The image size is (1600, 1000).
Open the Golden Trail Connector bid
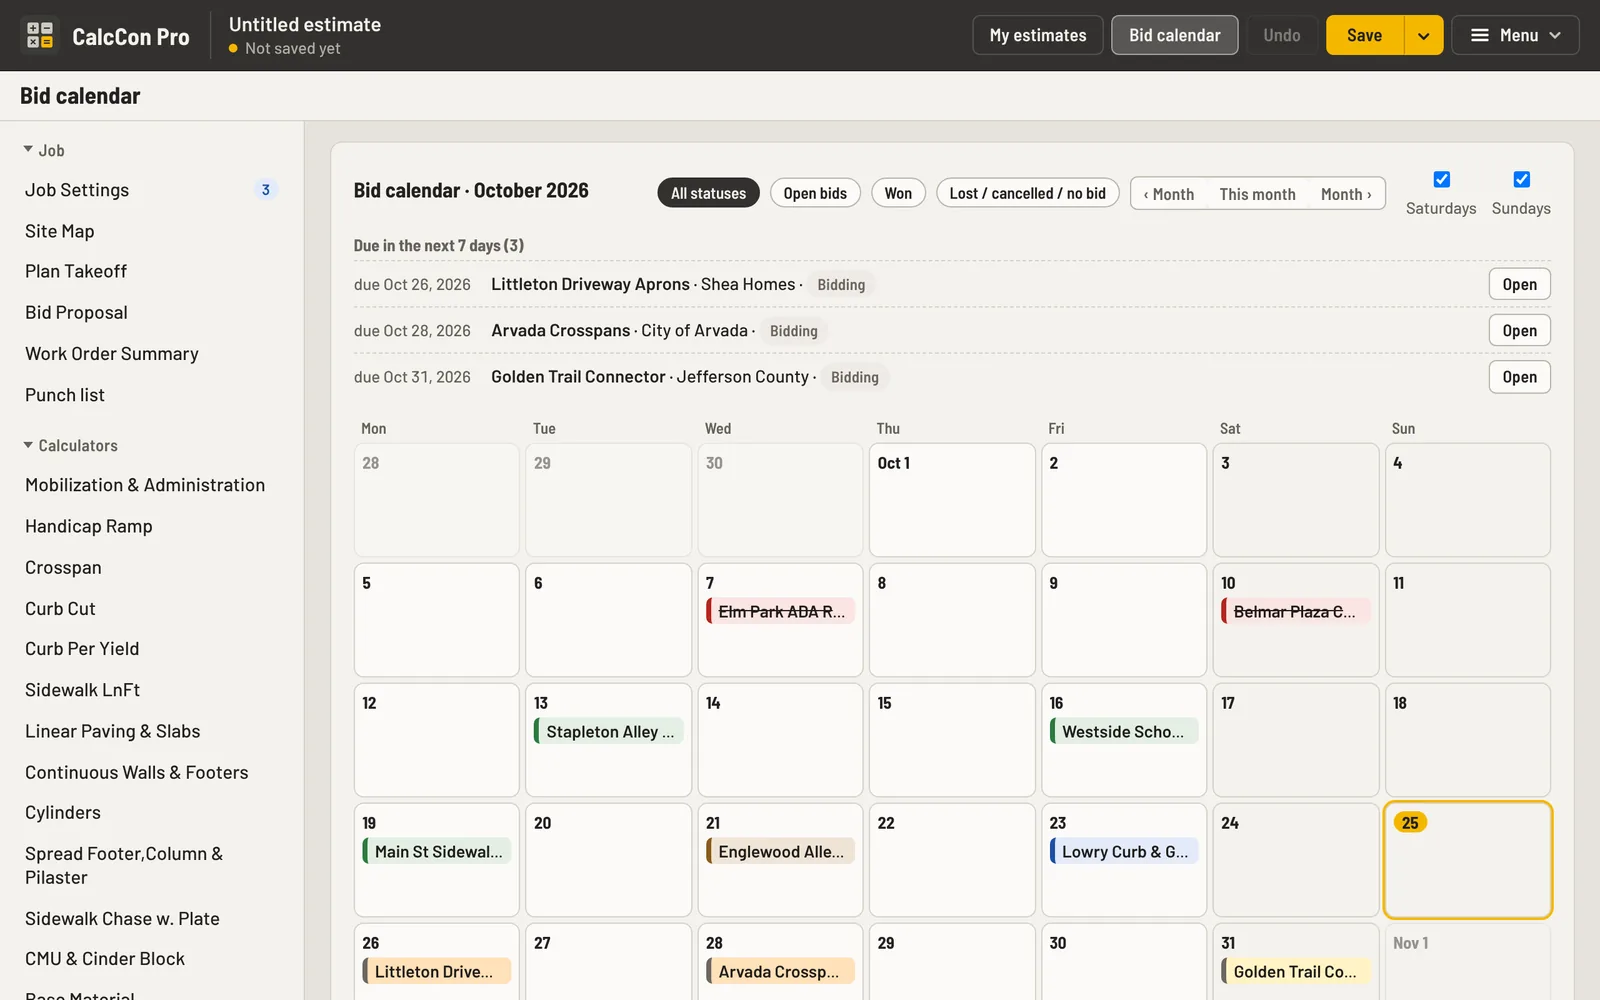coord(1519,377)
